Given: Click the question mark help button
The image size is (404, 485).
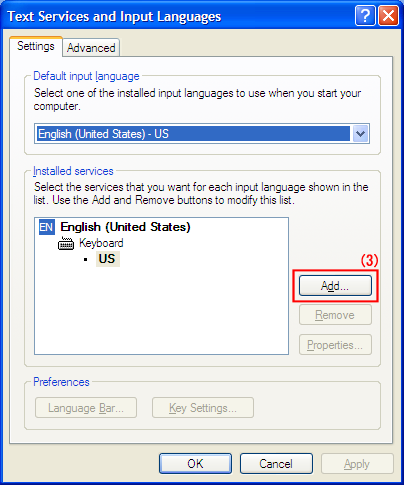Looking at the screenshot, I should click(x=365, y=15).
